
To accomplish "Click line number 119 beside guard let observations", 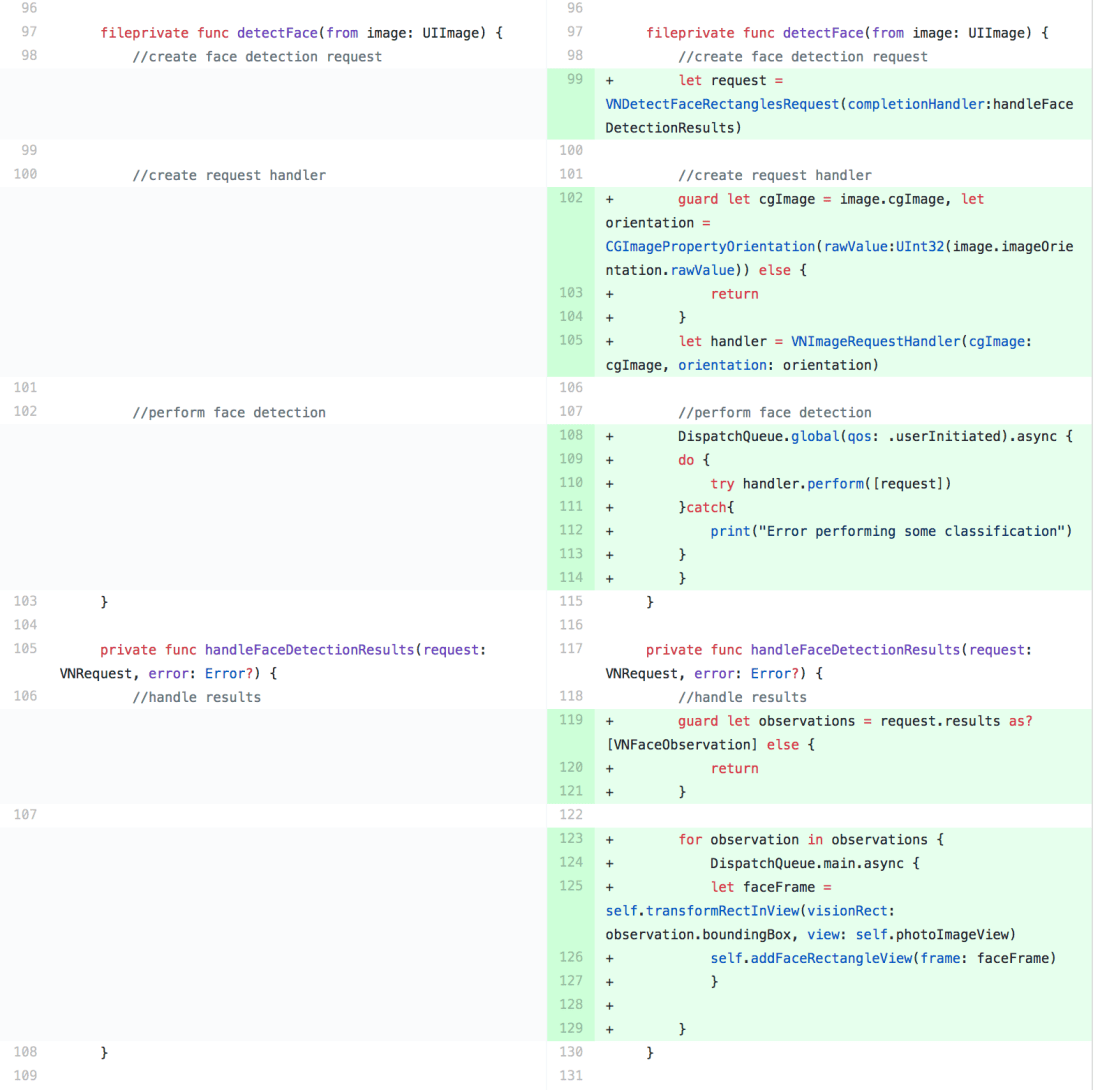I will pos(571,720).
